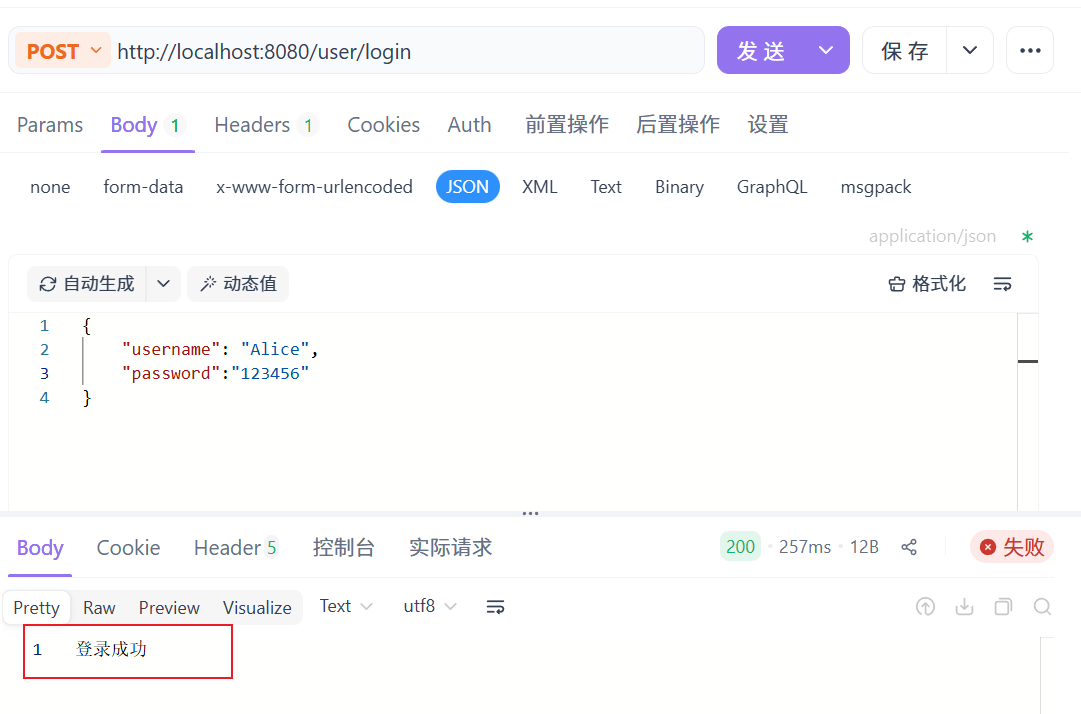
Task: Click the copy response icon
Action: (x=1003, y=606)
